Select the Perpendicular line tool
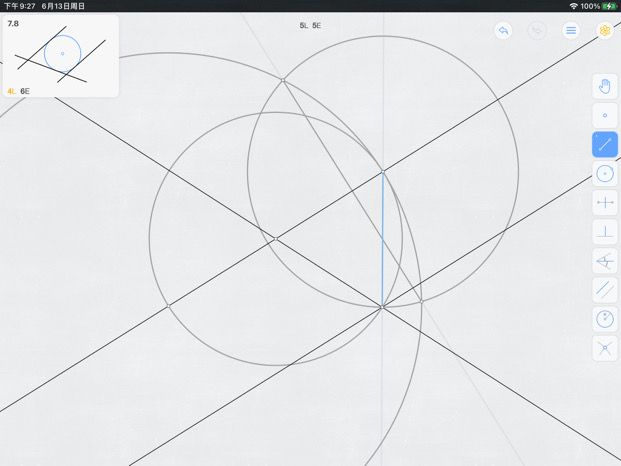Screen dimensions: 621x466 tap(605, 232)
